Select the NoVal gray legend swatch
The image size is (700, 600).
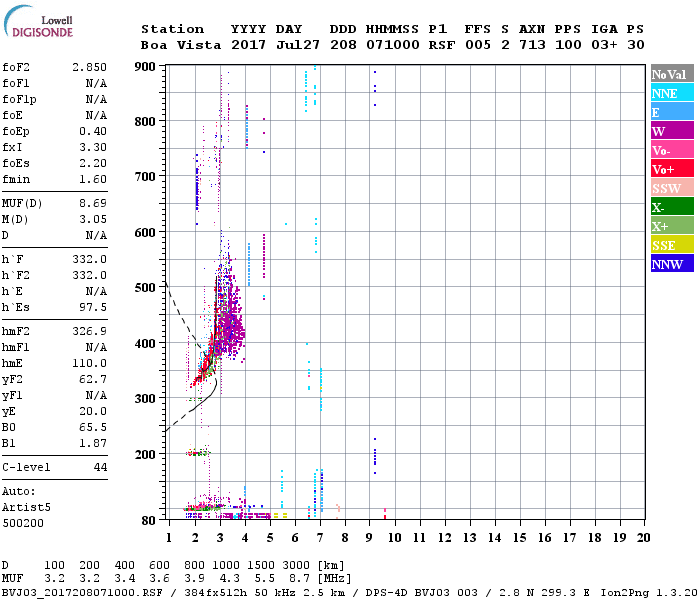coord(672,74)
